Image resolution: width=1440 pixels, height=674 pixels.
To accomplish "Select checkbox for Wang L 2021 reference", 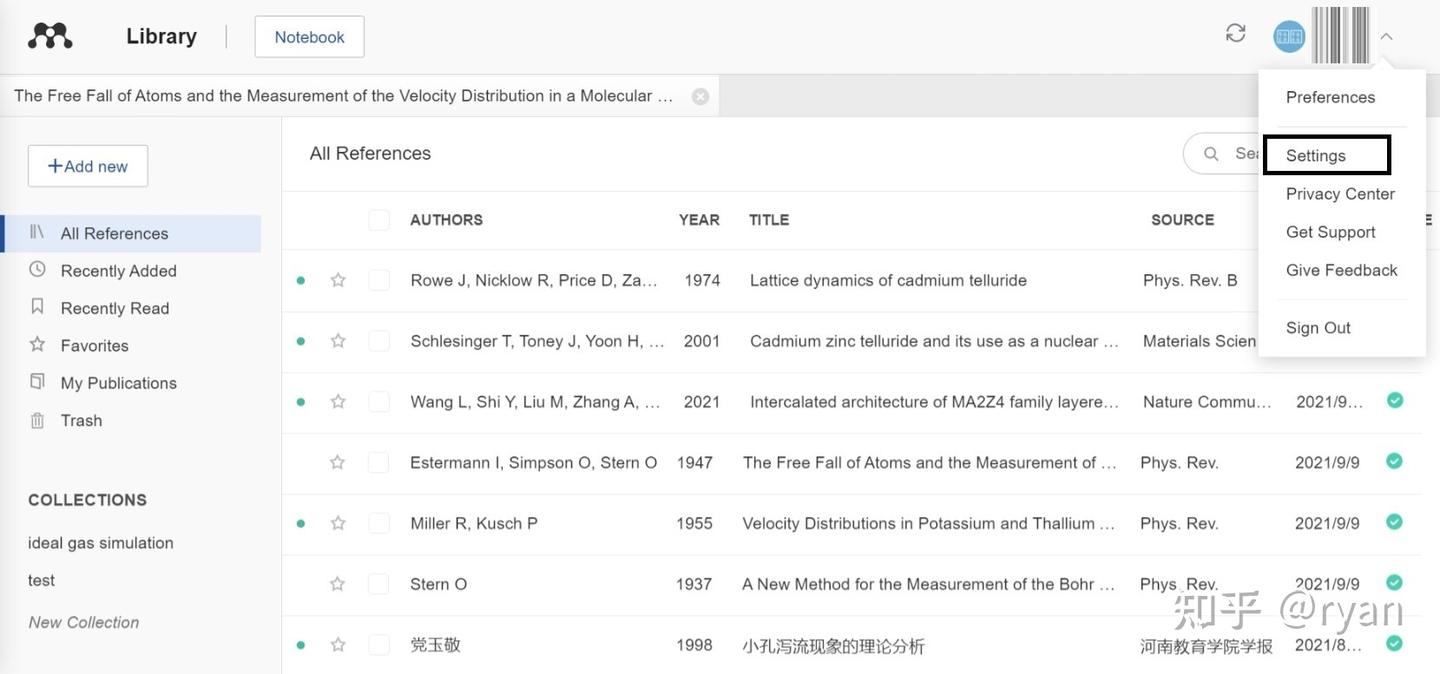I will click(379, 402).
